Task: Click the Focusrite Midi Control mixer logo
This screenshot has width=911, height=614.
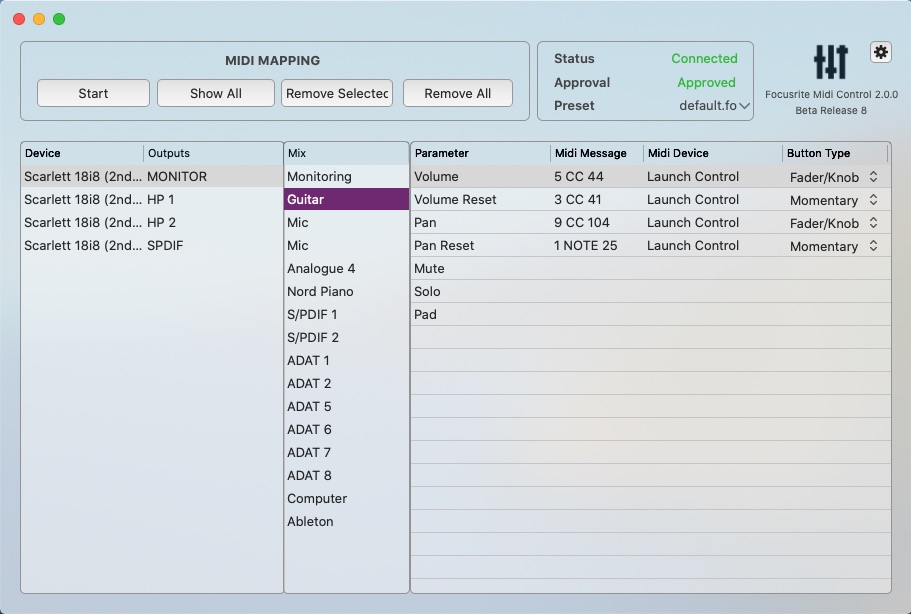Action: coord(831,62)
